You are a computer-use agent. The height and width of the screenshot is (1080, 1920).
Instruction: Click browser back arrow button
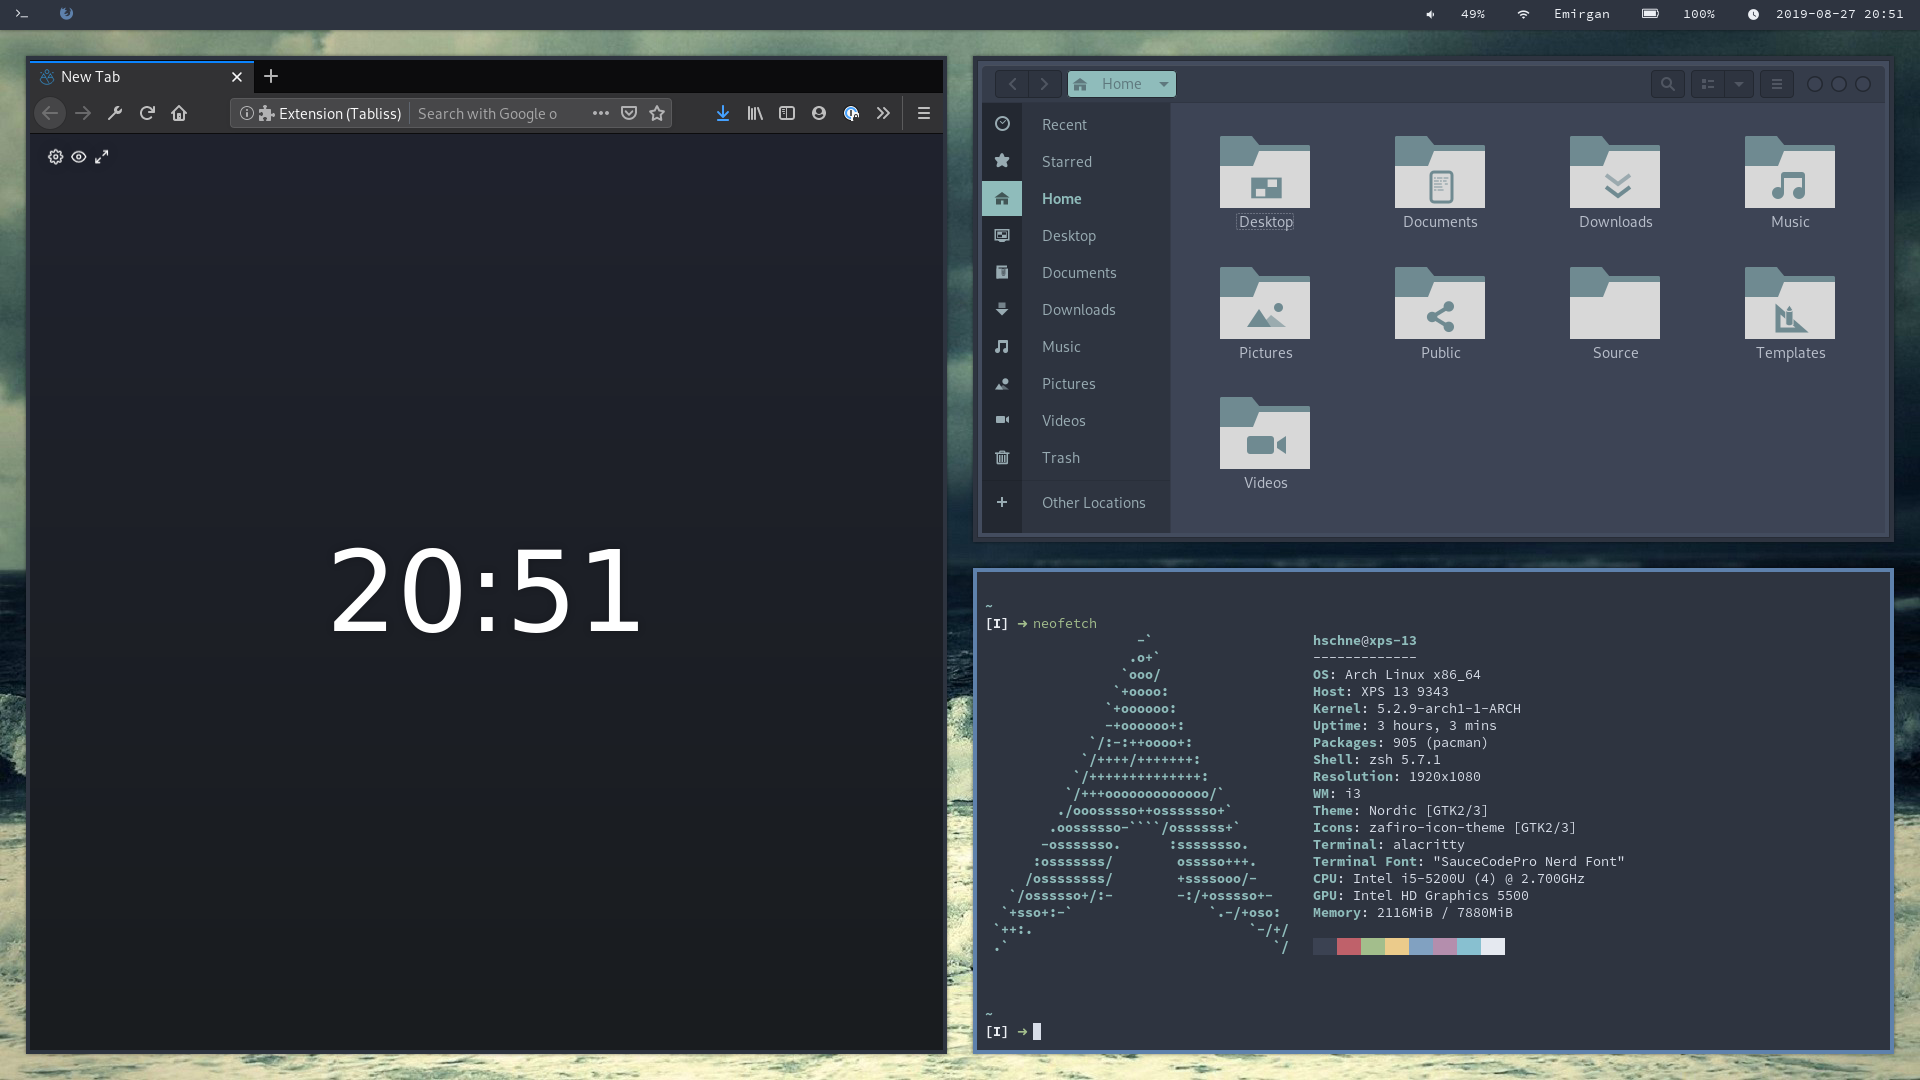50,113
